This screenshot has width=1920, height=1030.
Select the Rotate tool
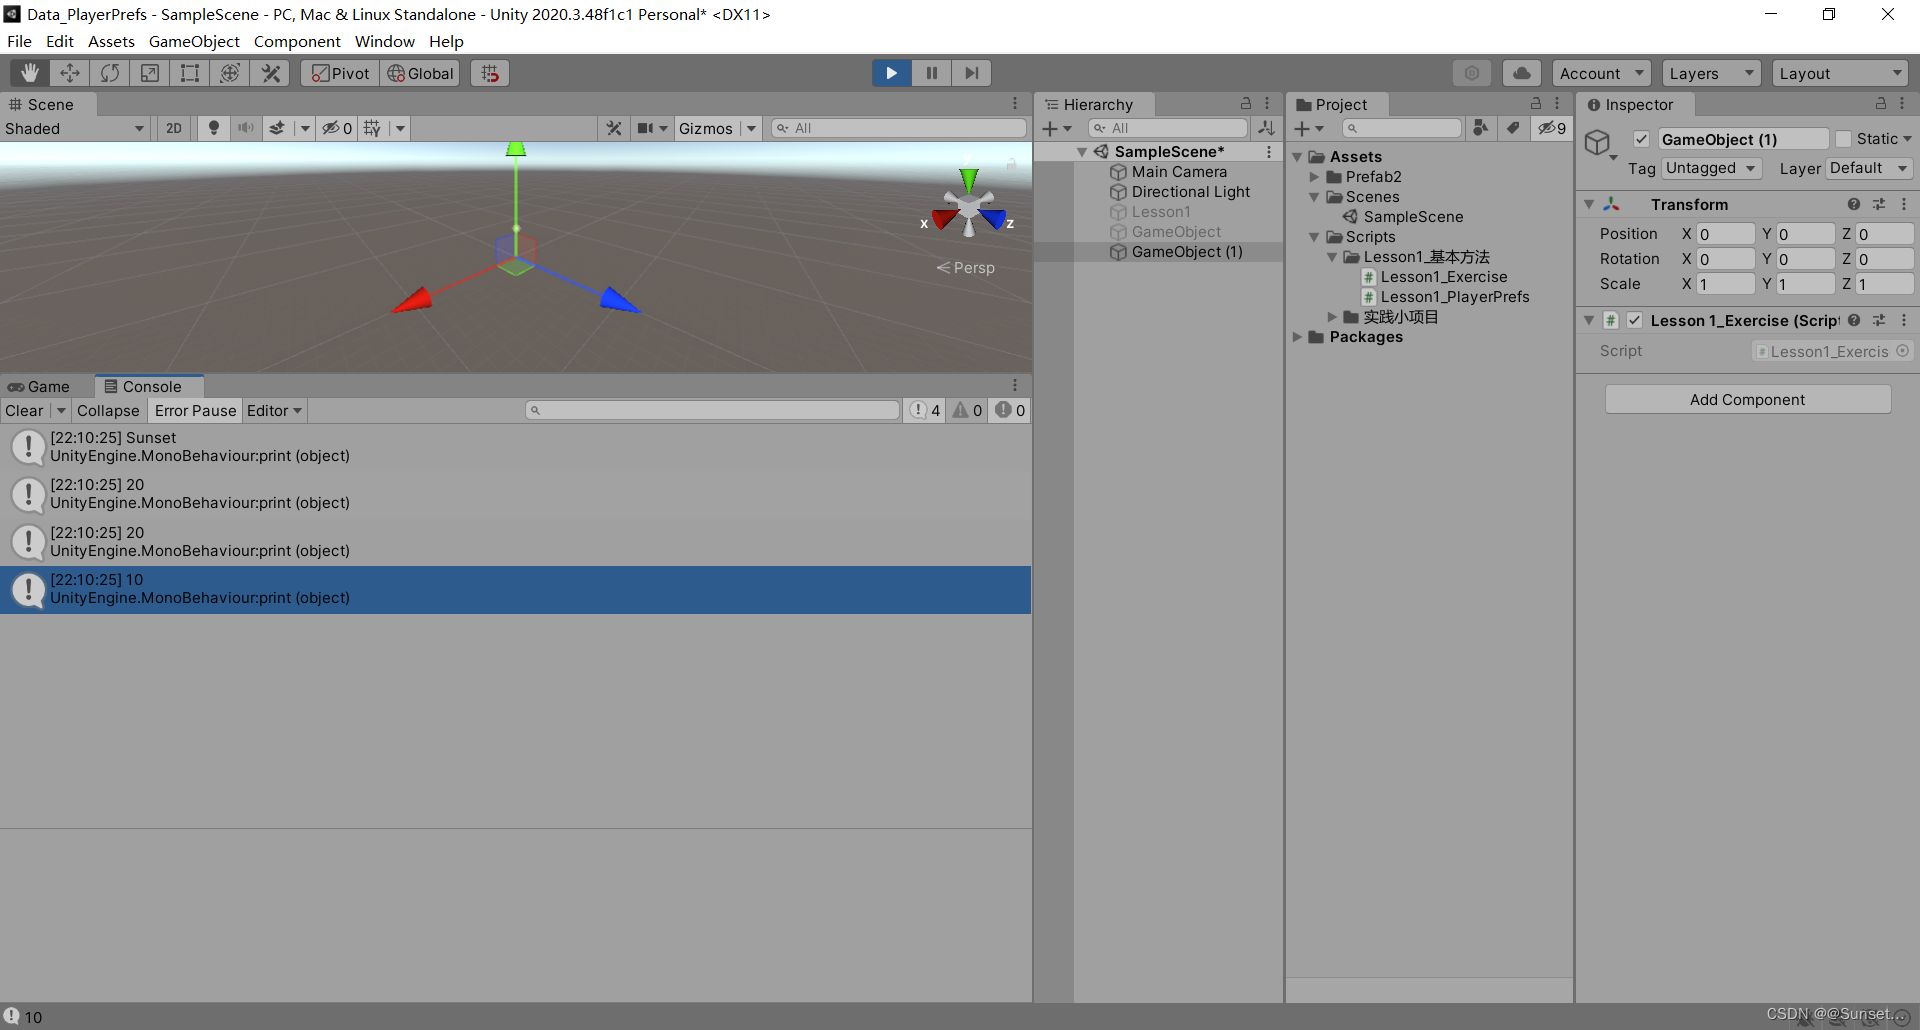(110, 73)
